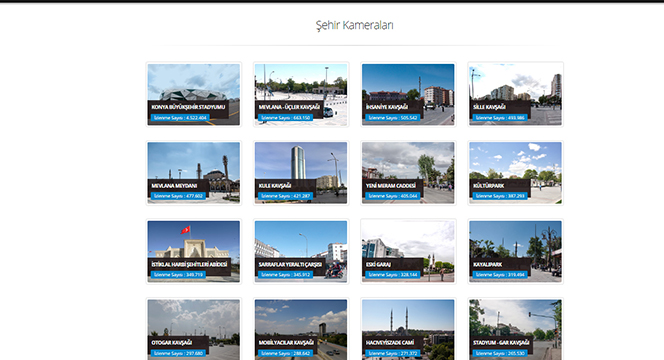664x360 pixels.
Task: Open the Otogar Kavşağı camera thumbnail
Action: coord(194,330)
